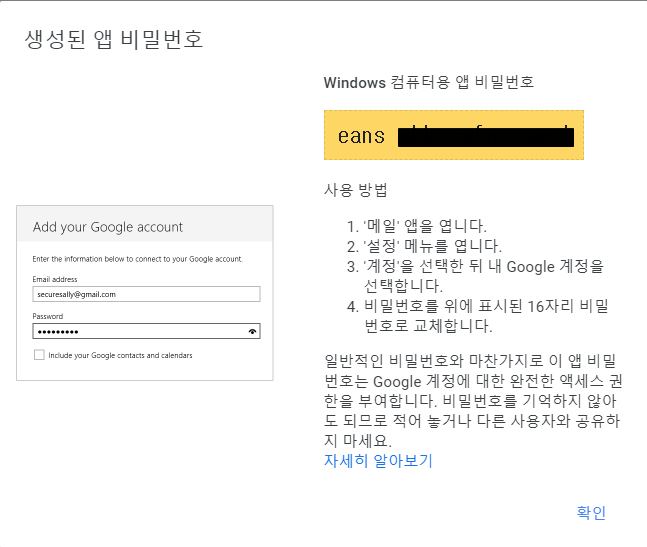Click step 4 about 16자리 비밀번호
This screenshot has height=547, width=647.
pyautogui.click(x=478, y=316)
